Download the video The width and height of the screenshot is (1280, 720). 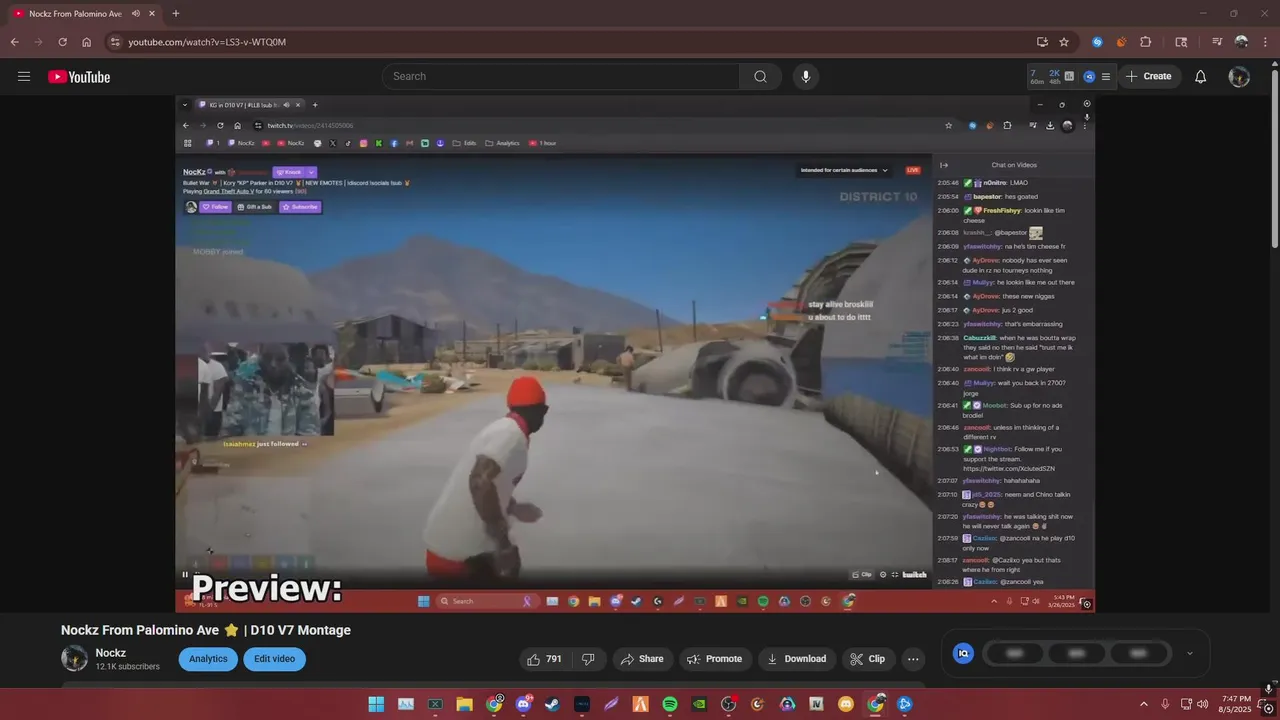tap(797, 659)
